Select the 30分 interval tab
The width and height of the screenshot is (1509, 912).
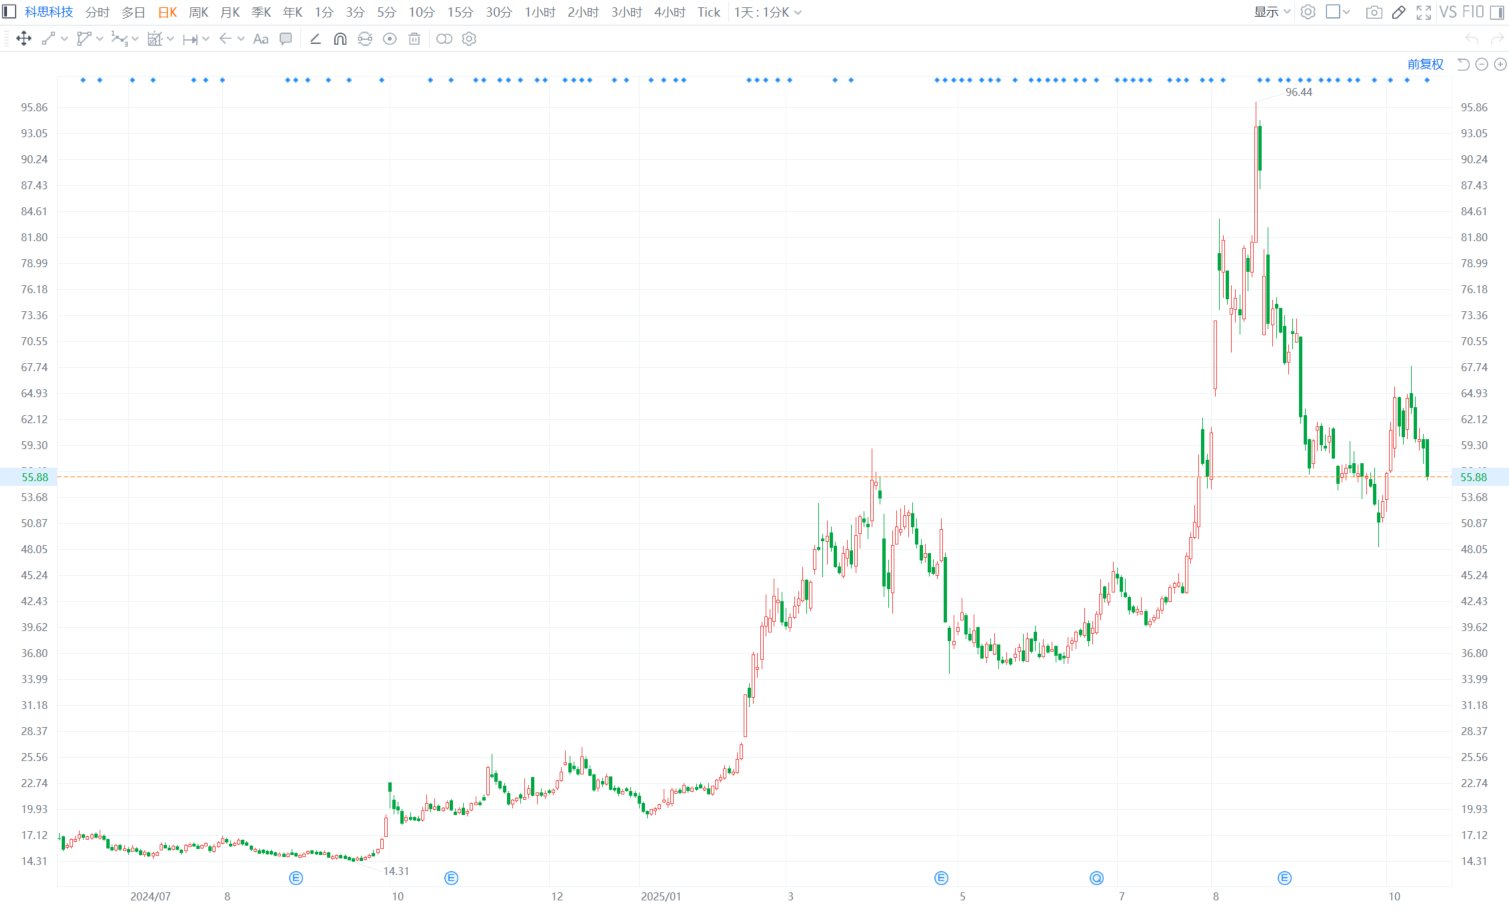[x=499, y=12]
